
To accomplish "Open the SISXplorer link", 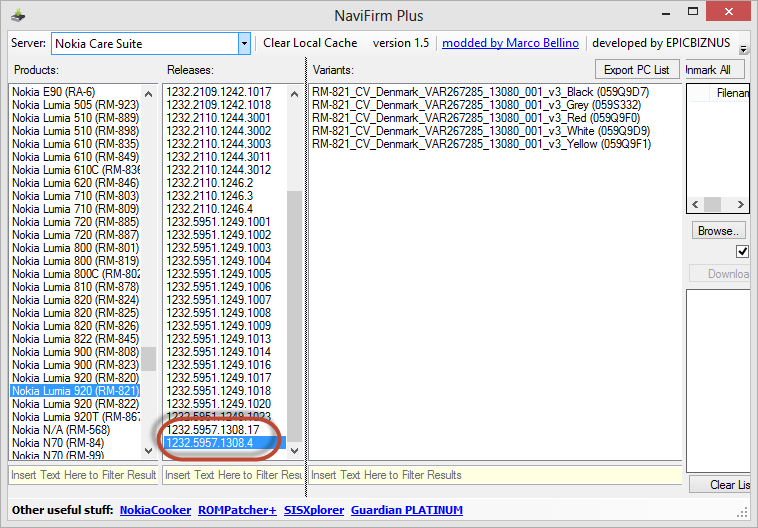I will click(x=314, y=510).
